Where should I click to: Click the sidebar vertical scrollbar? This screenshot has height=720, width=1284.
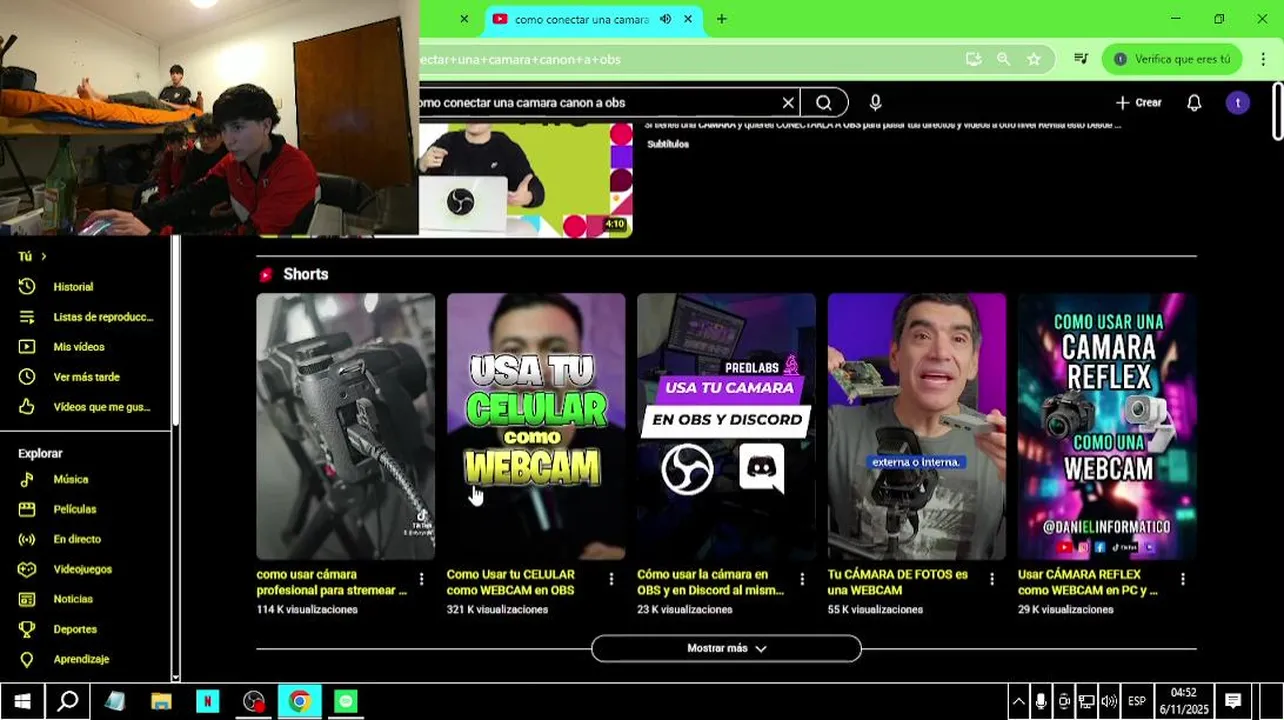point(176,330)
